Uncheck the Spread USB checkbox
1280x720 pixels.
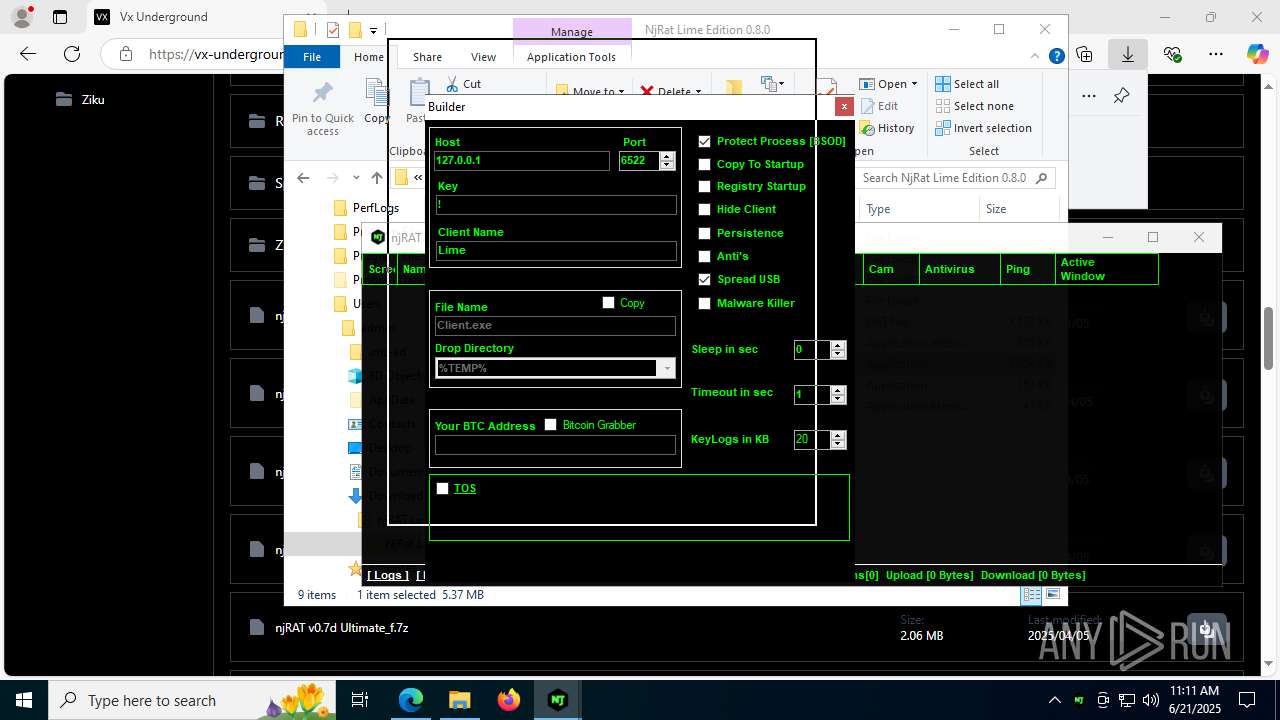(705, 279)
